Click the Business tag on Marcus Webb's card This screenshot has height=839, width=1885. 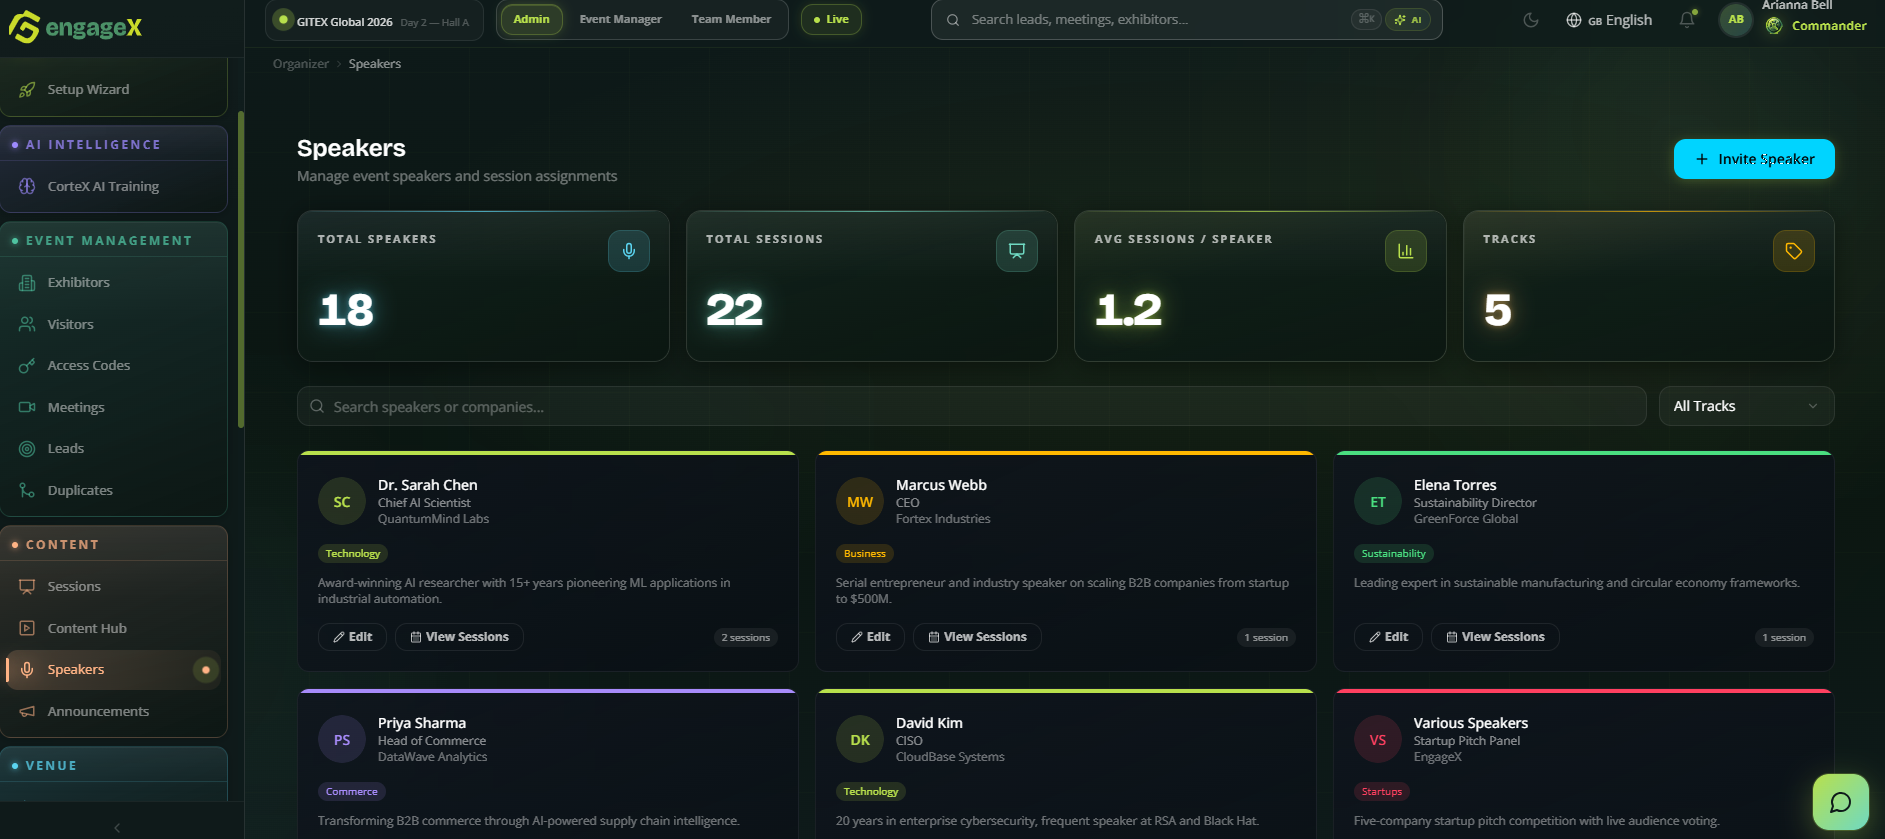[x=865, y=554]
